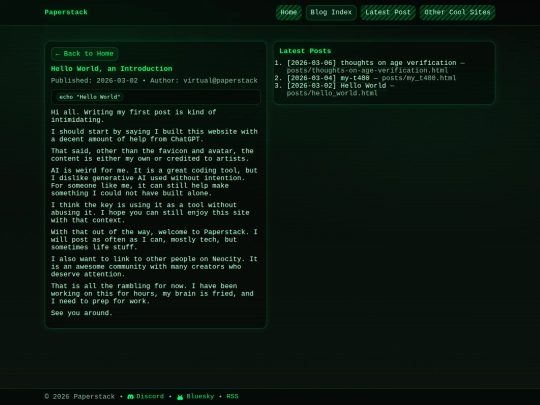Click the echo "Hello World" code snippet
Viewport: 540px width, 405px height.
pyautogui.click(x=90, y=97)
